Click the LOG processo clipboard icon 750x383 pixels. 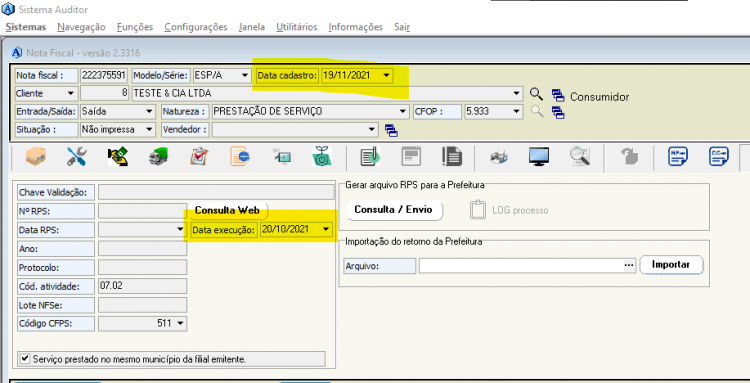478,209
